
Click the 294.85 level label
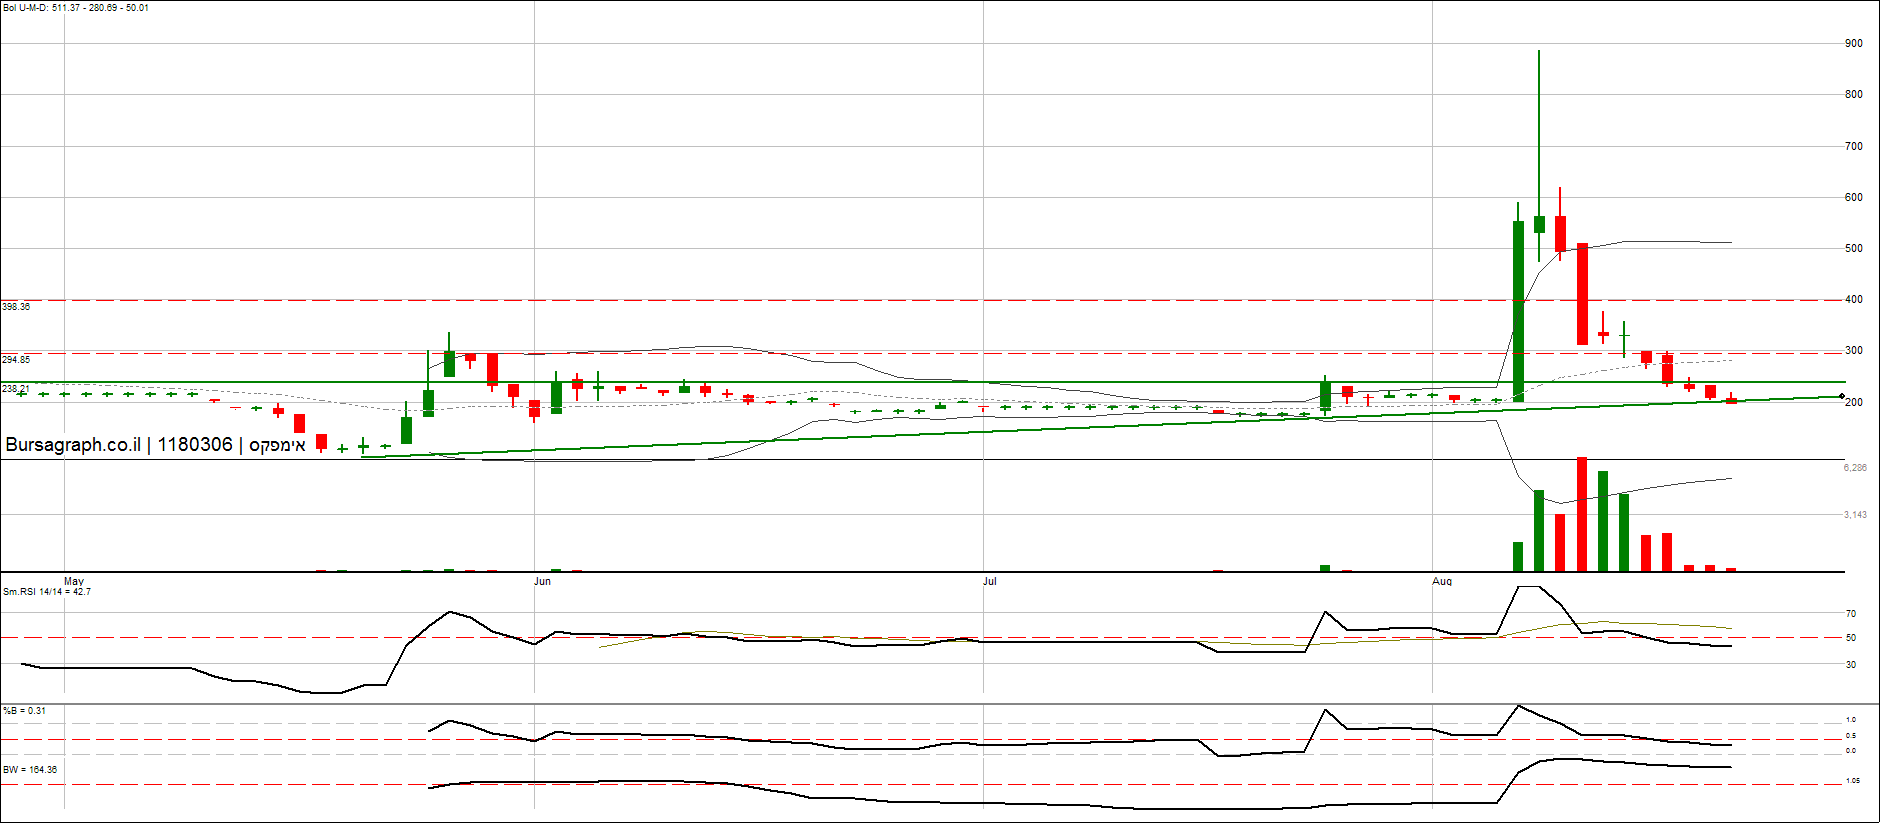click(x=16, y=360)
